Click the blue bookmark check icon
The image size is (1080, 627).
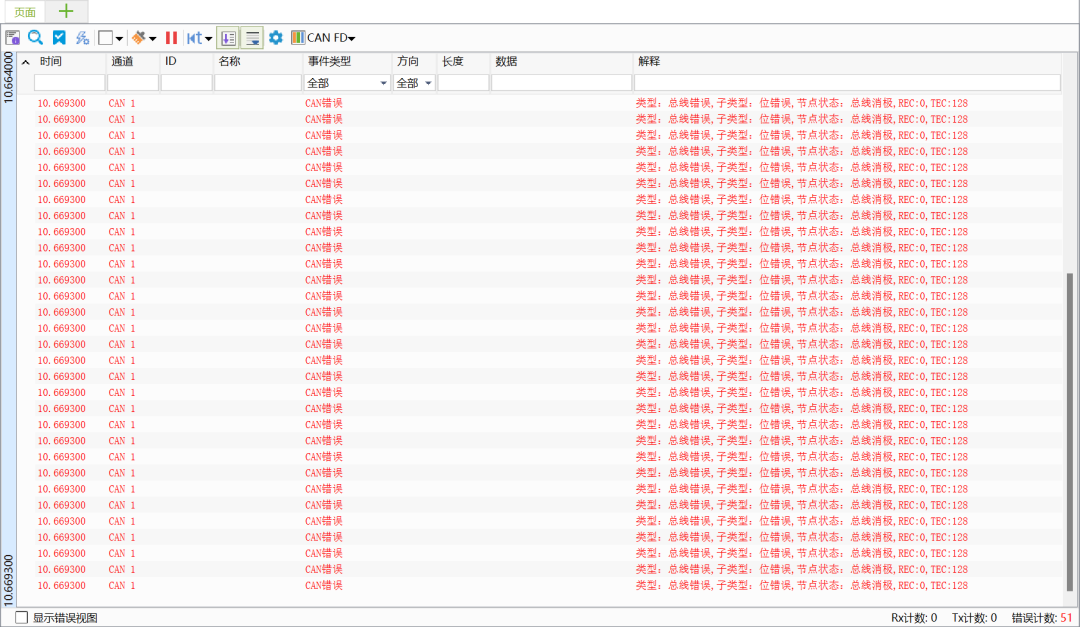point(59,38)
